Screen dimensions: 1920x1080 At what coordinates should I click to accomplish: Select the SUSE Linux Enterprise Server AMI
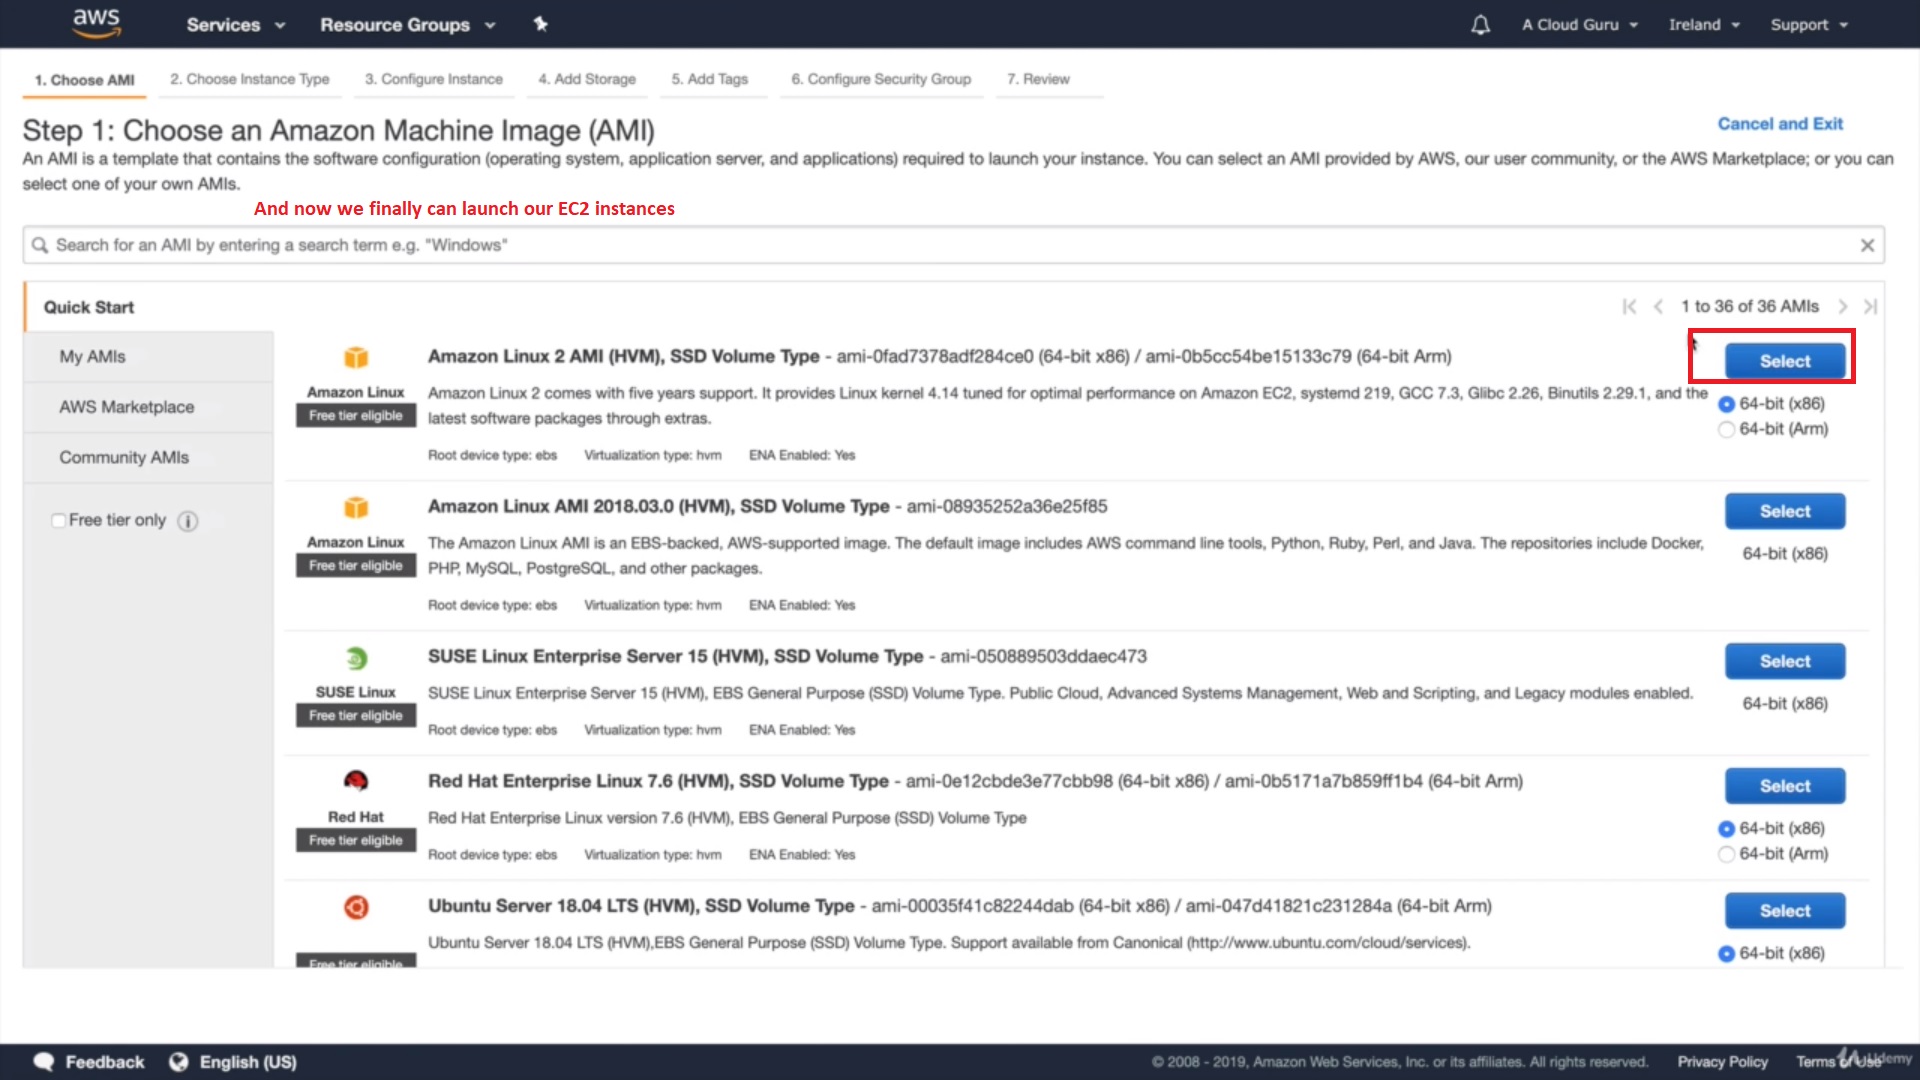coord(1784,661)
